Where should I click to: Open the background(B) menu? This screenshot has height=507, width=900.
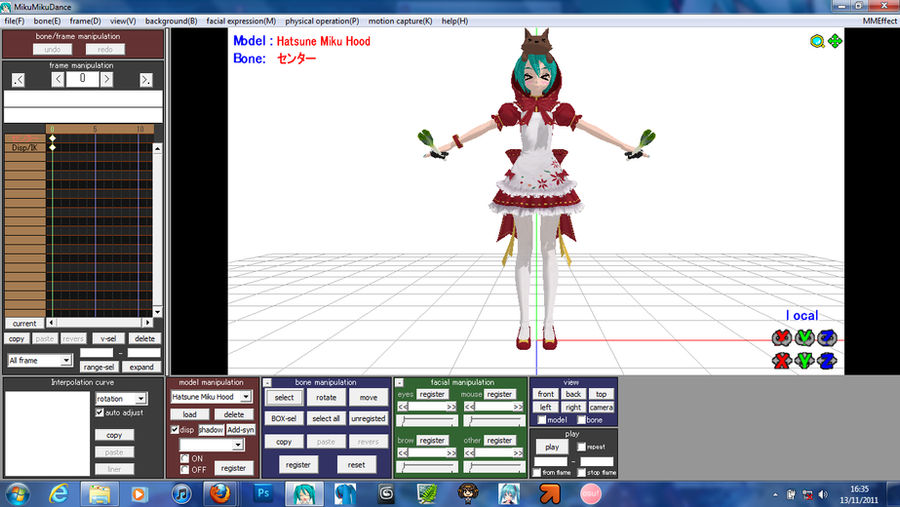[x=171, y=21]
